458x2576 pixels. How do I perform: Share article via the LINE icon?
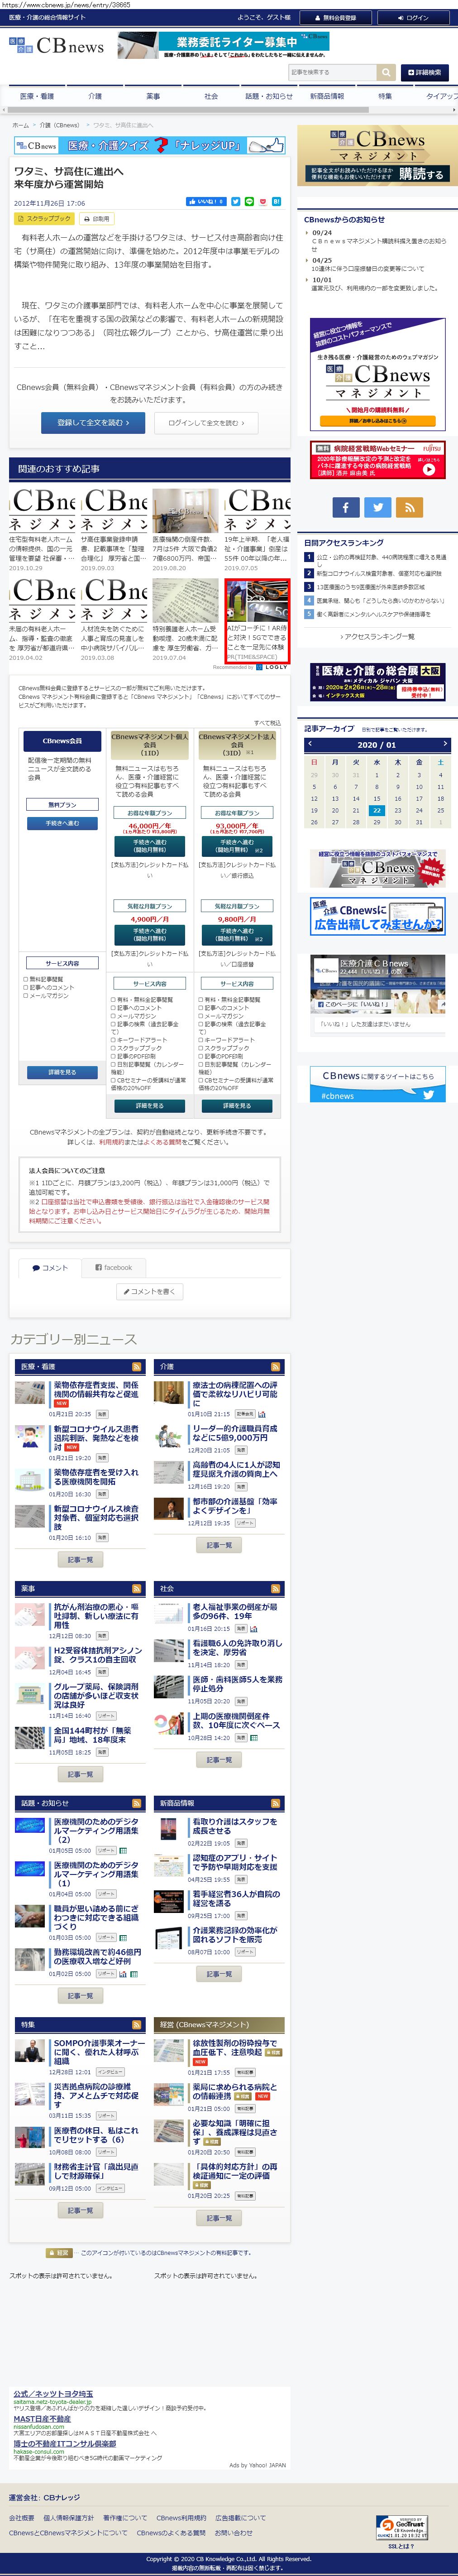pos(250,202)
